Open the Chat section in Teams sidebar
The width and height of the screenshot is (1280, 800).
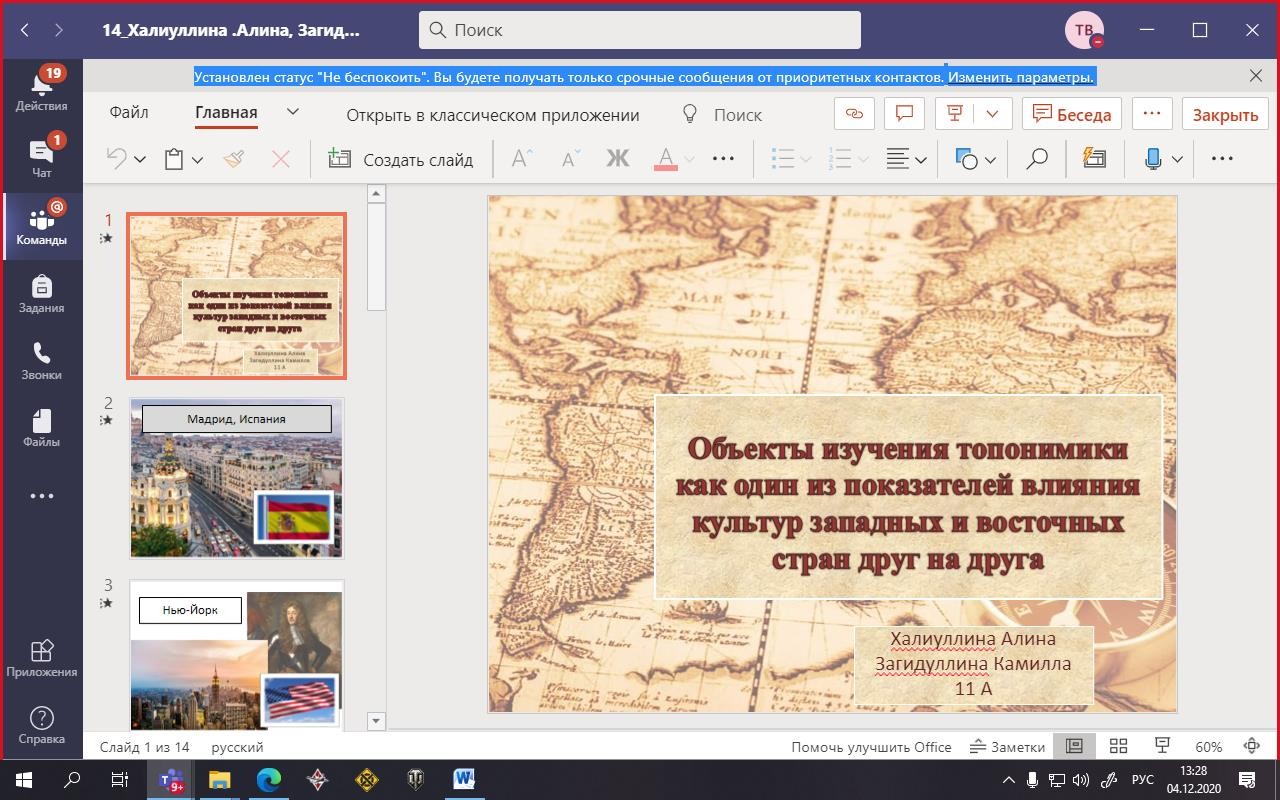(41, 158)
